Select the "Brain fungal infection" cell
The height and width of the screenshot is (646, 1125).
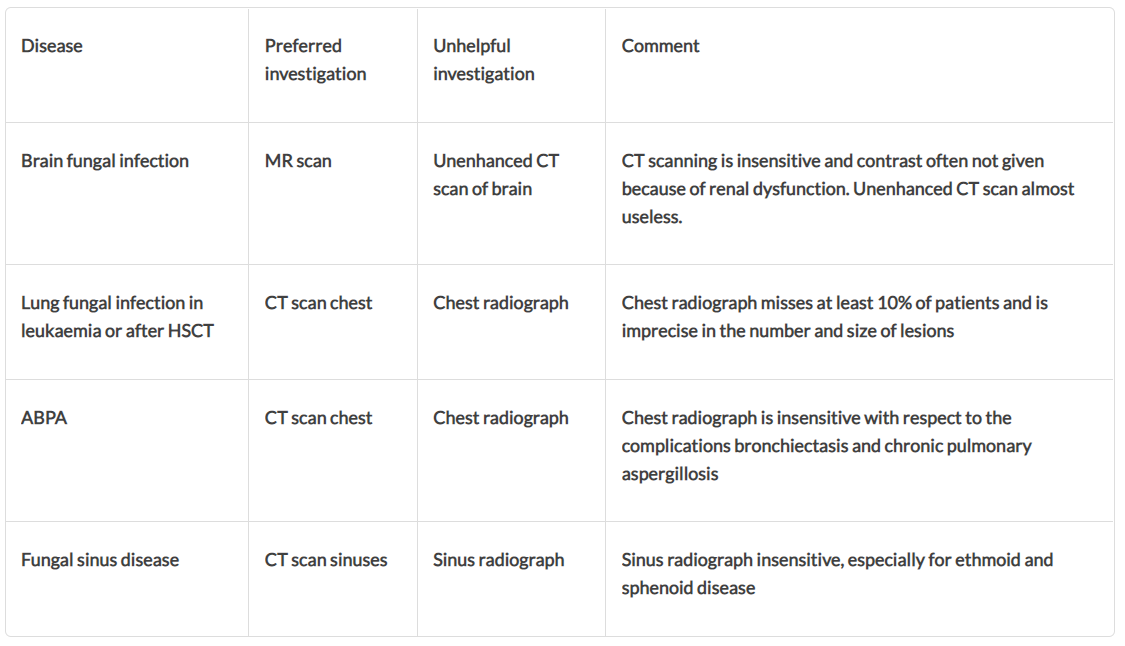pos(105,161)
